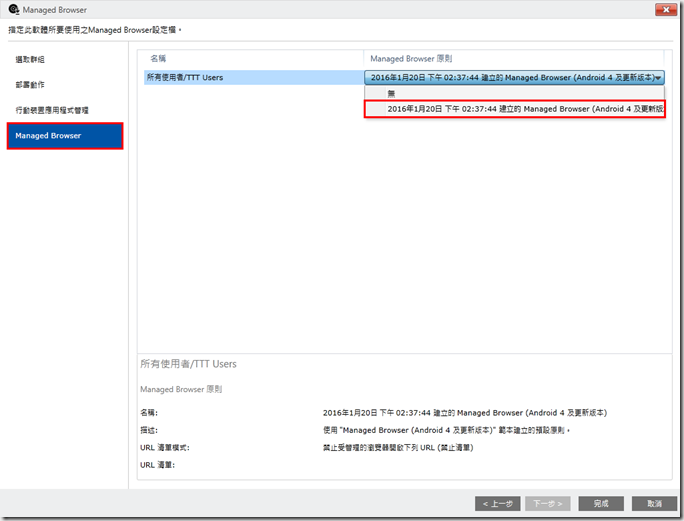684x521 pixels.
Task: Click the 上一步 back button
Action: click(x=497, y=503)
